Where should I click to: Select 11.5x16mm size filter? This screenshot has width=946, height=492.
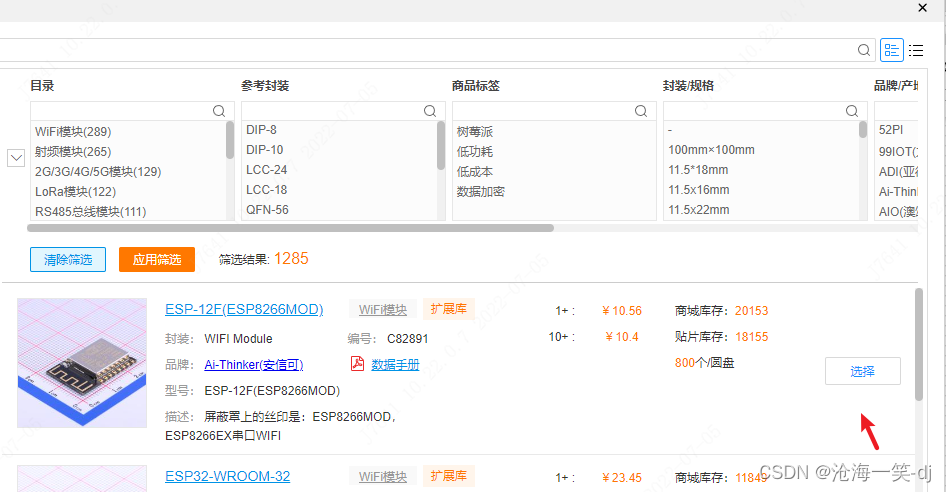click(699, 190)
